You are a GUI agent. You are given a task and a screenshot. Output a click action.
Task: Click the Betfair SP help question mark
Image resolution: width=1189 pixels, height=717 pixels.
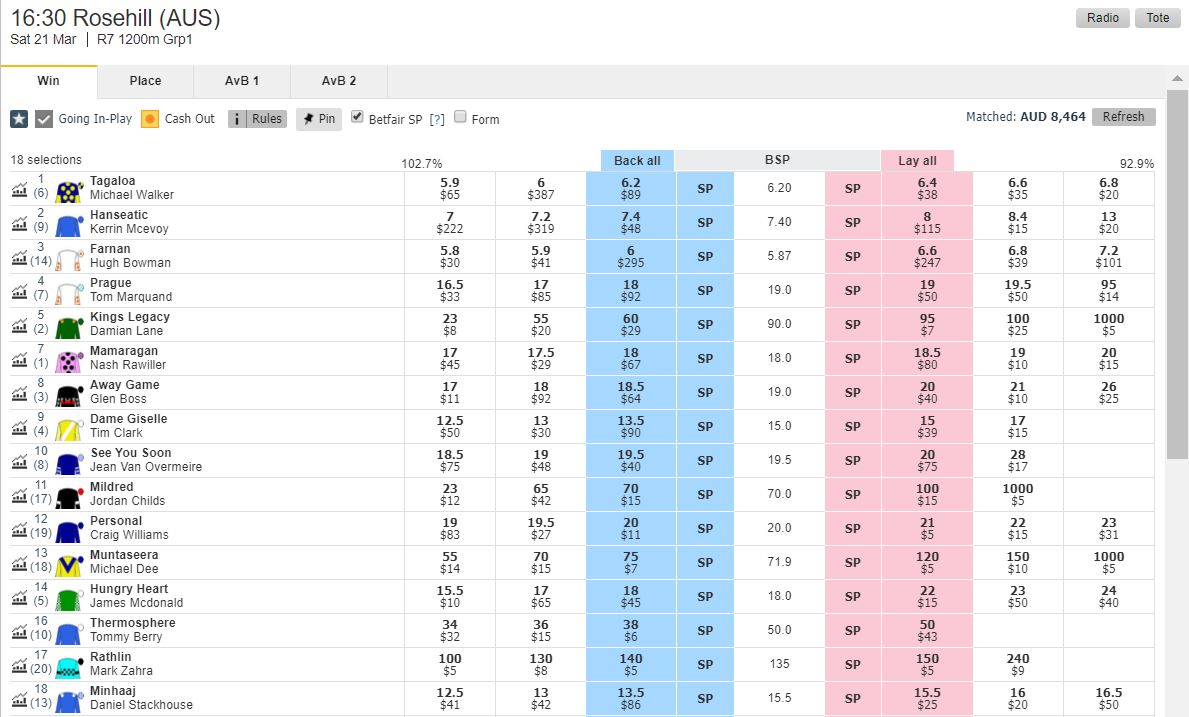[x=437, y=119]
